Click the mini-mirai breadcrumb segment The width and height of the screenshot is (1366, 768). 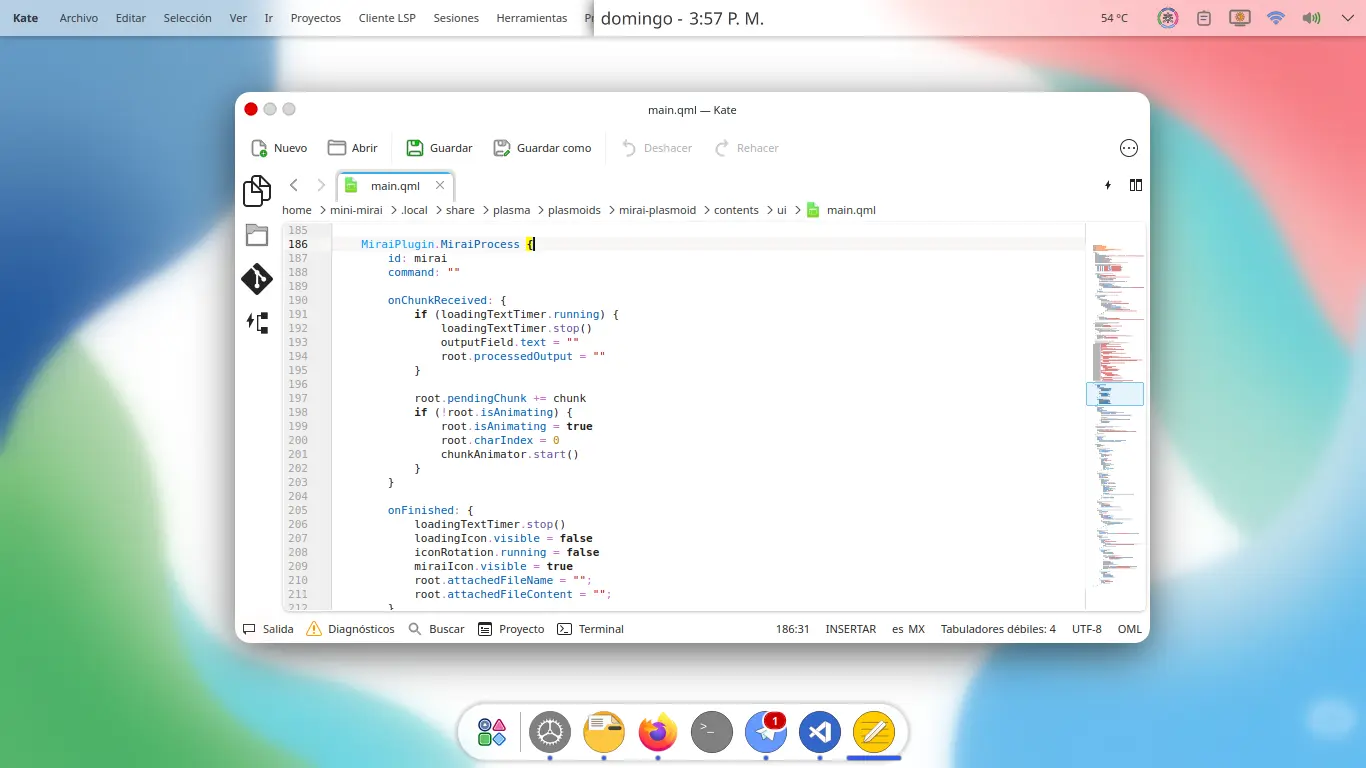point(357,210)
